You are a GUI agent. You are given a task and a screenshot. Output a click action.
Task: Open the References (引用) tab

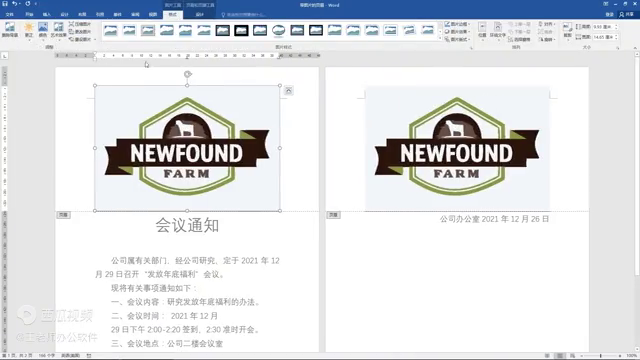[100, 15]
